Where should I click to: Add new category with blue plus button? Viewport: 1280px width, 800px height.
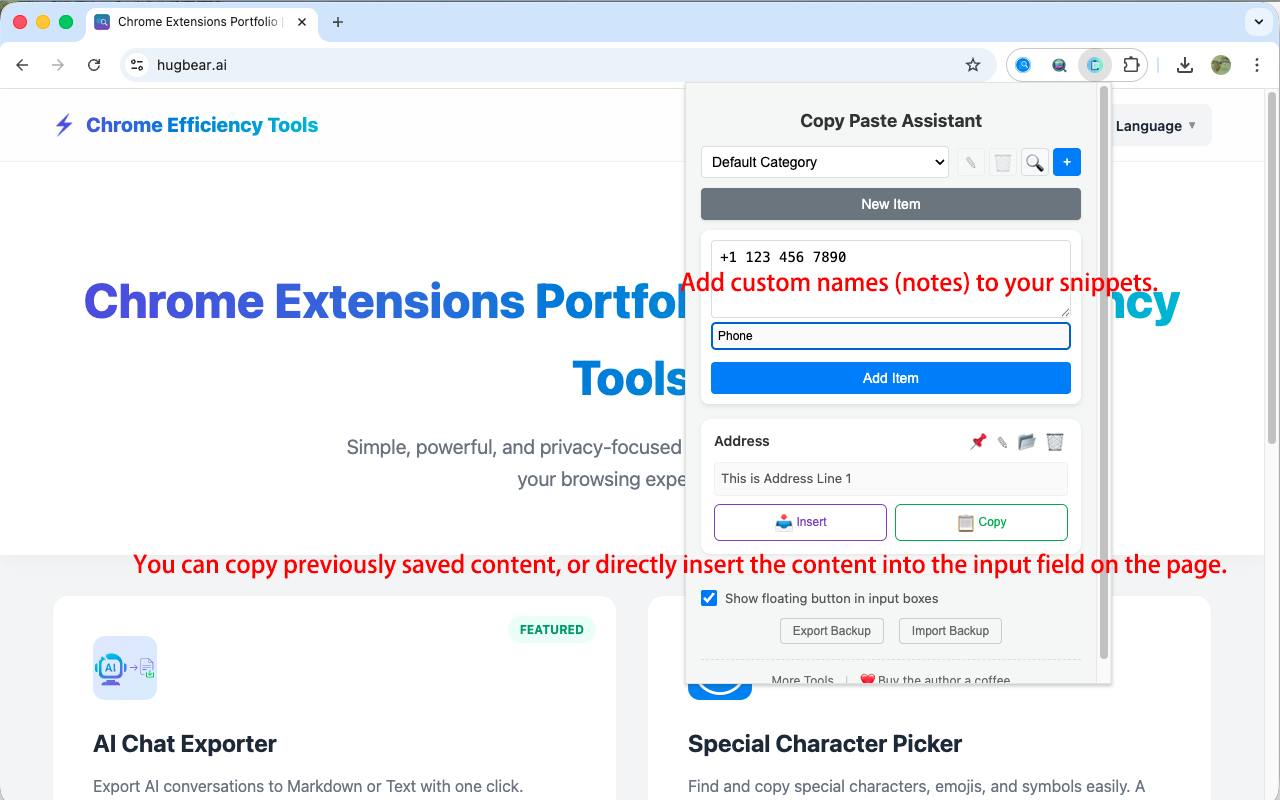pos(1067,162)
